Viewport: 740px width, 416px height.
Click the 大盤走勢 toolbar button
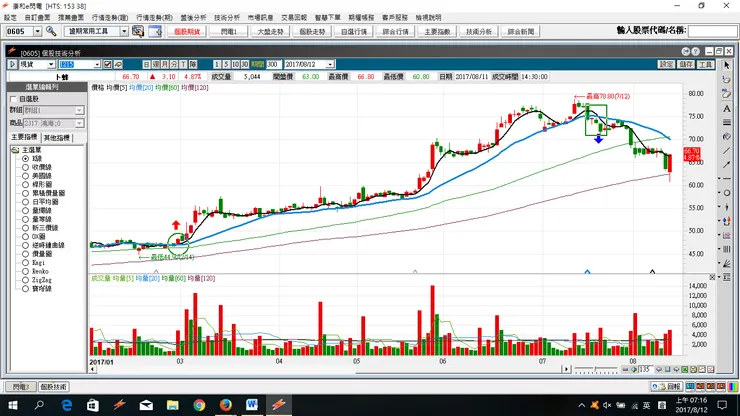tap(270, 32)
